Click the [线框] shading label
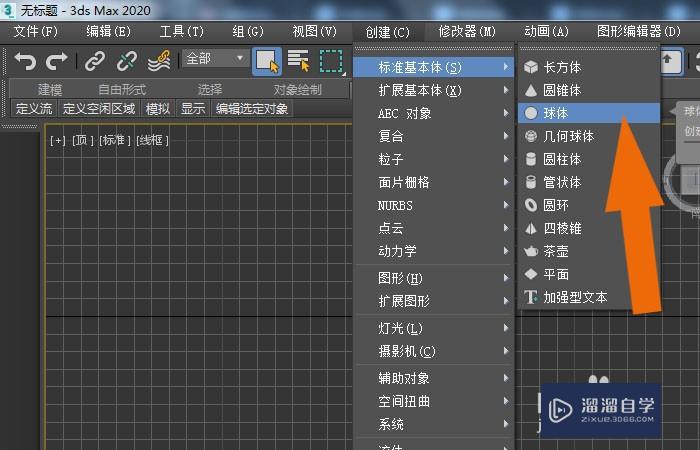The height and width of the screenshot is (450, 700). tap(152, 141)
